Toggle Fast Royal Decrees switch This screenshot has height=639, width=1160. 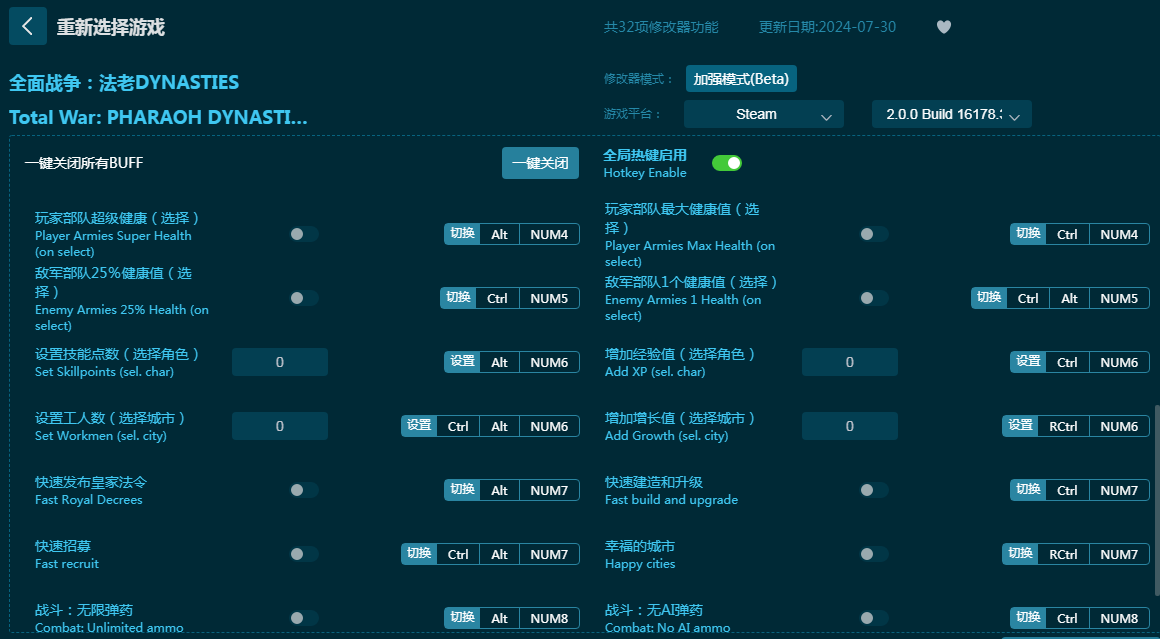click(x=303, y=490)
